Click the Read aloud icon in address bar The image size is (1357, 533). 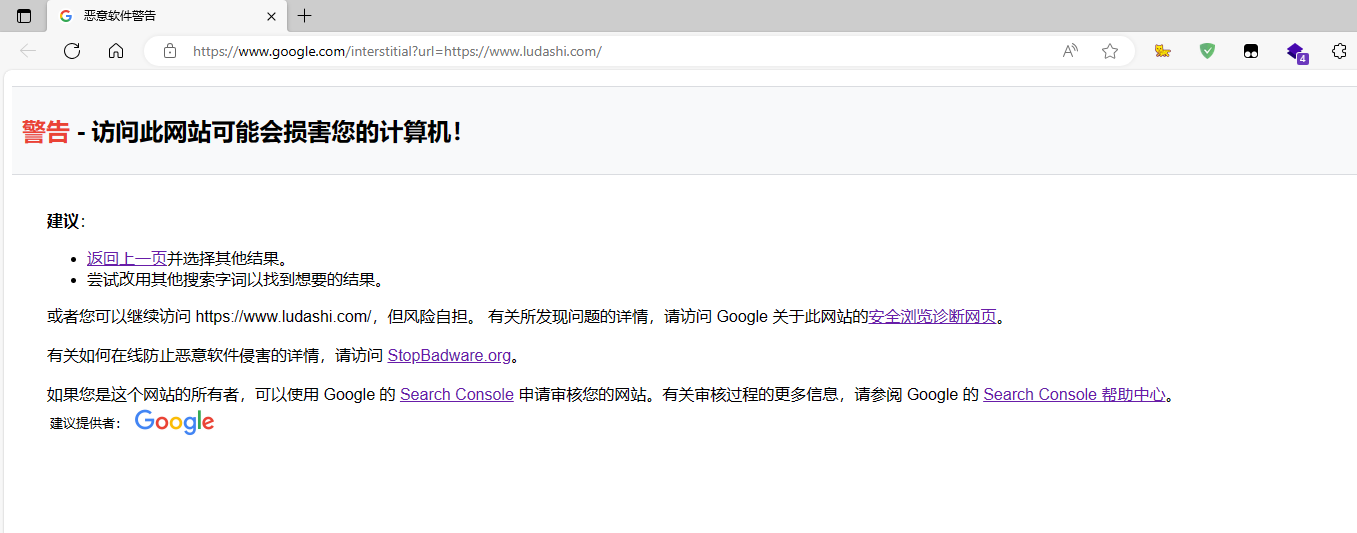1070,51
